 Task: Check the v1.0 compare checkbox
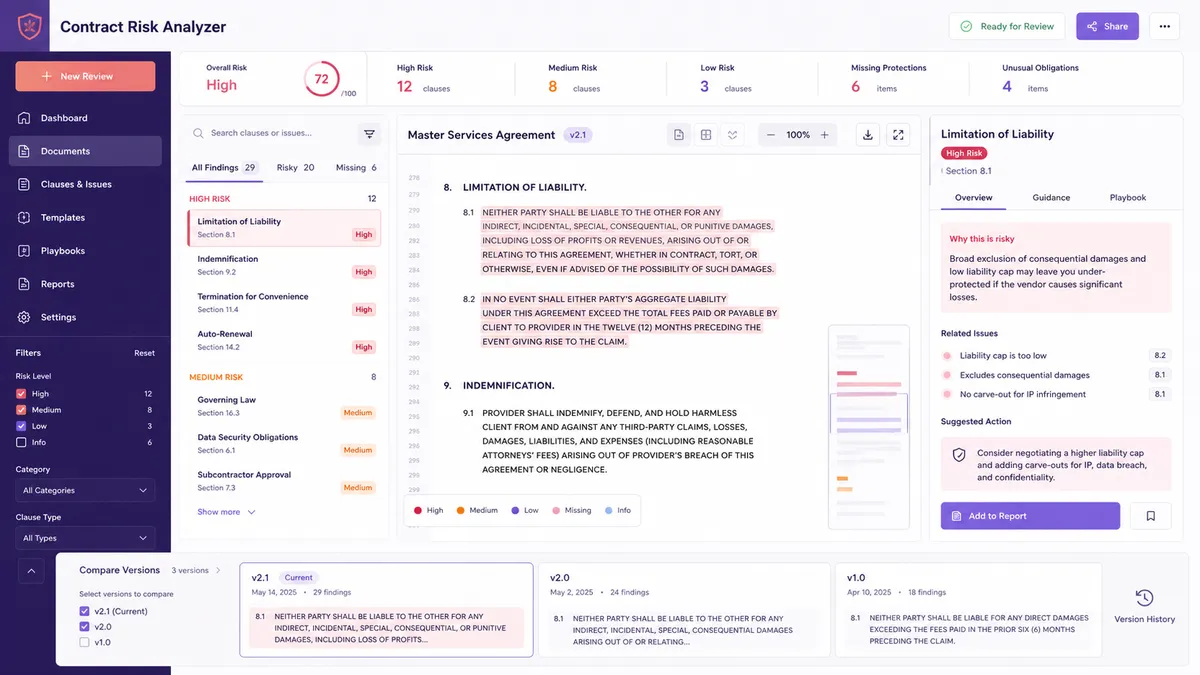click(x=84, y=642)
